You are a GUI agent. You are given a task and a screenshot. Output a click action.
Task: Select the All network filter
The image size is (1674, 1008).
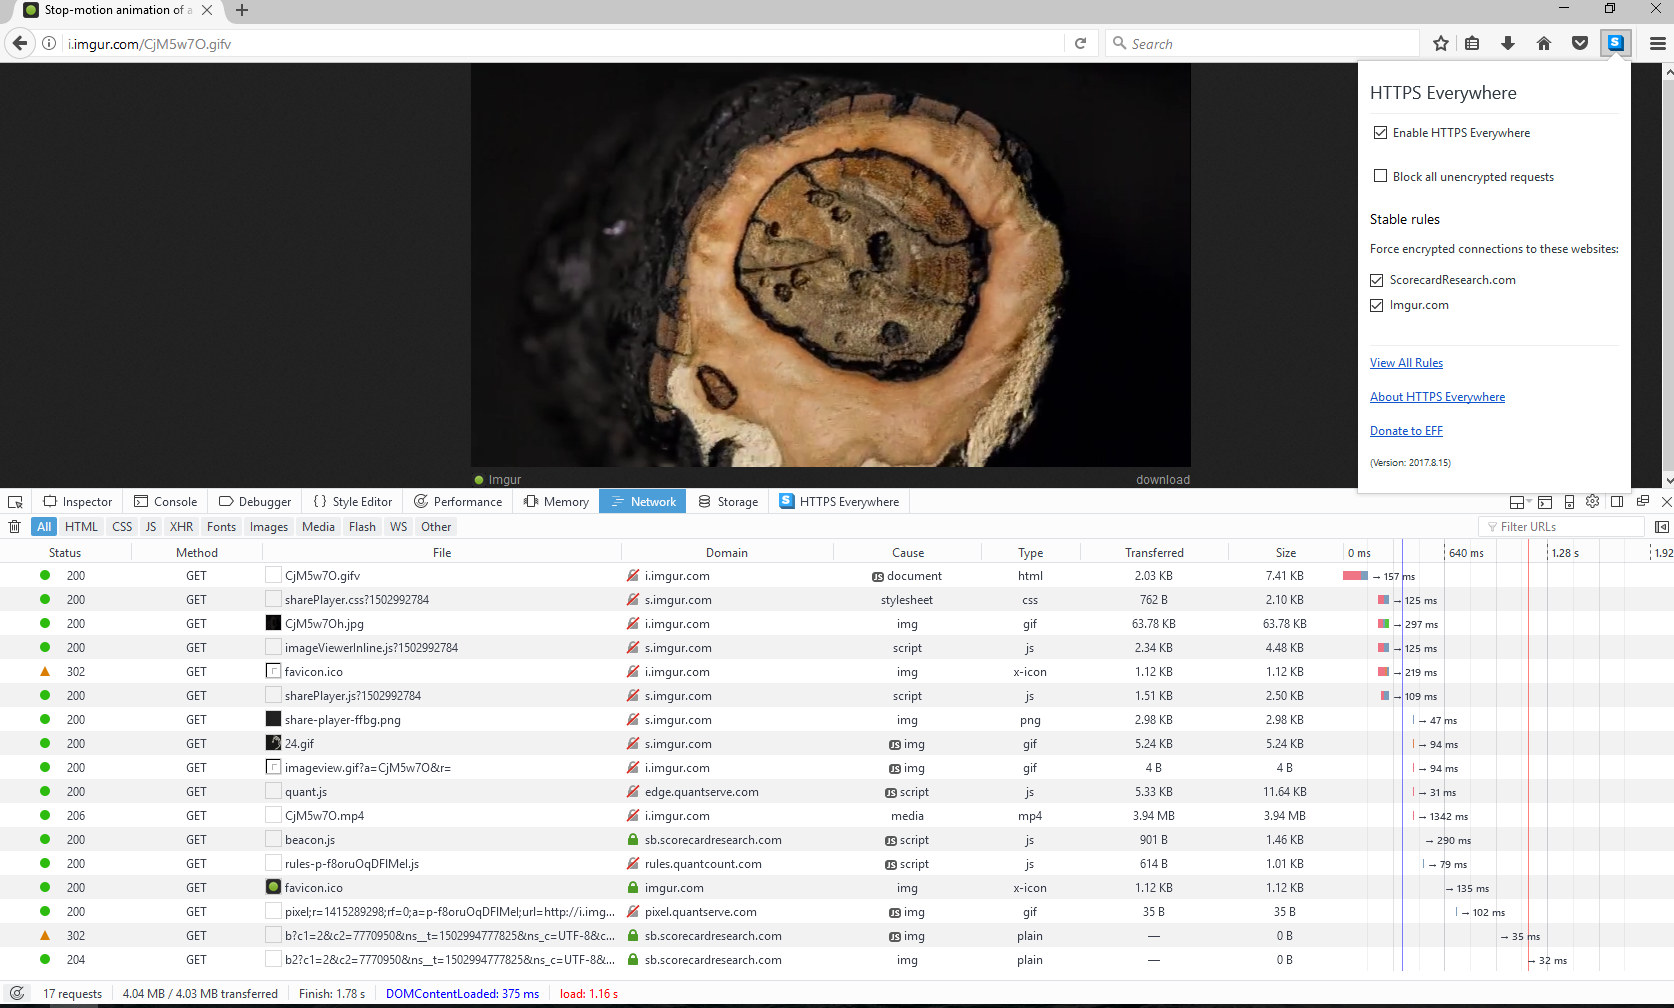[x=44, y=527]
